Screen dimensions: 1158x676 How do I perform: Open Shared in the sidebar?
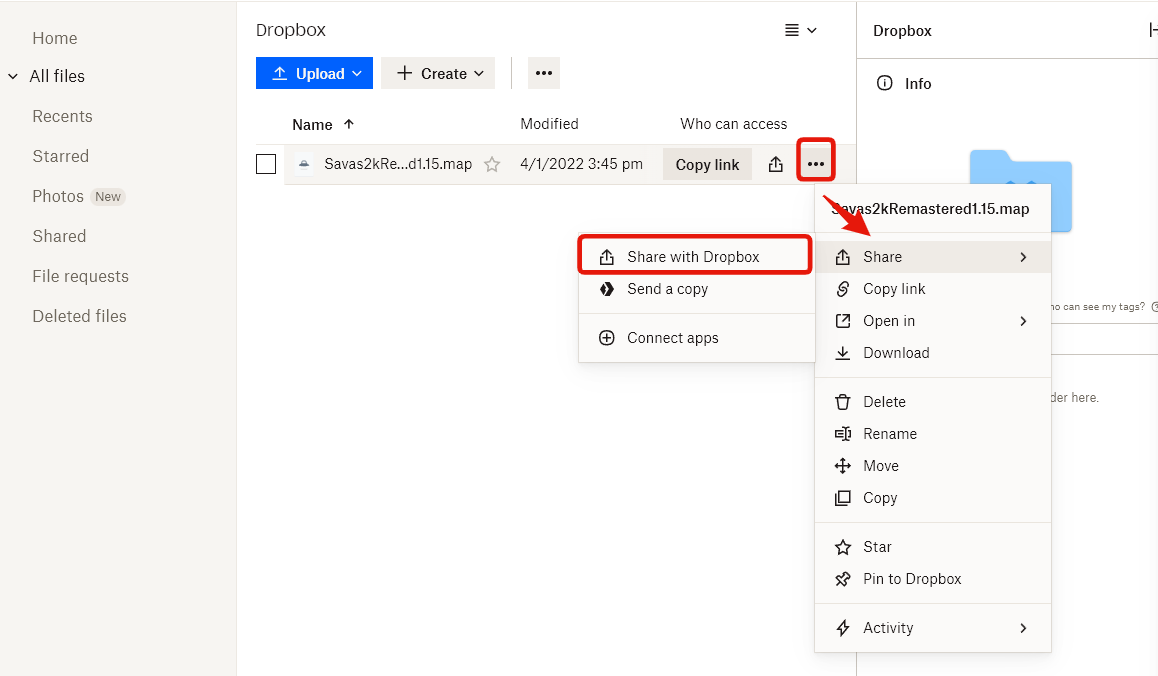pyautogui.click(x=59, y=236)
